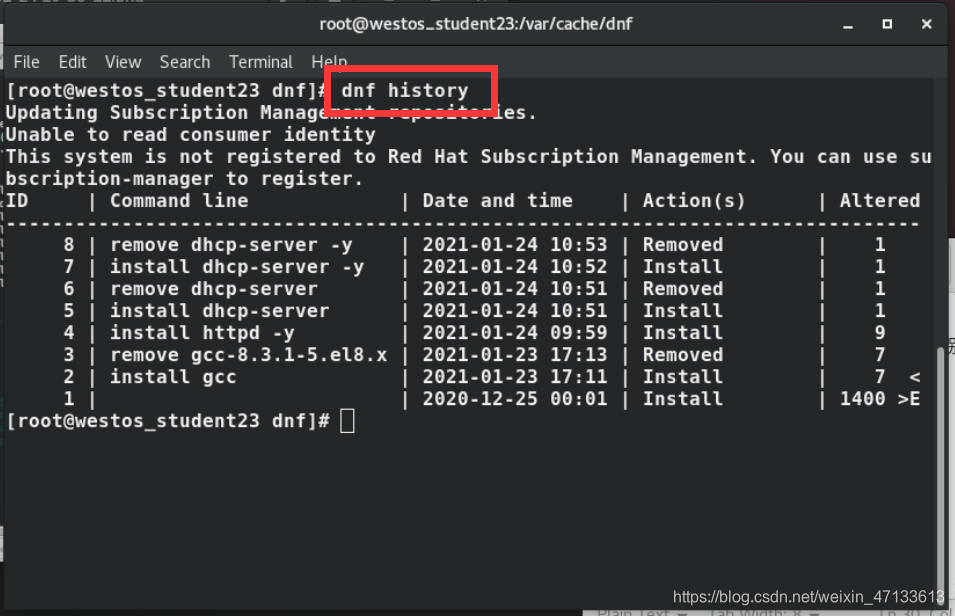The height and width of the screenshot is (616, 955).
Task: Click 'Removed' action in row 3
Action: (x=683, y=355)
